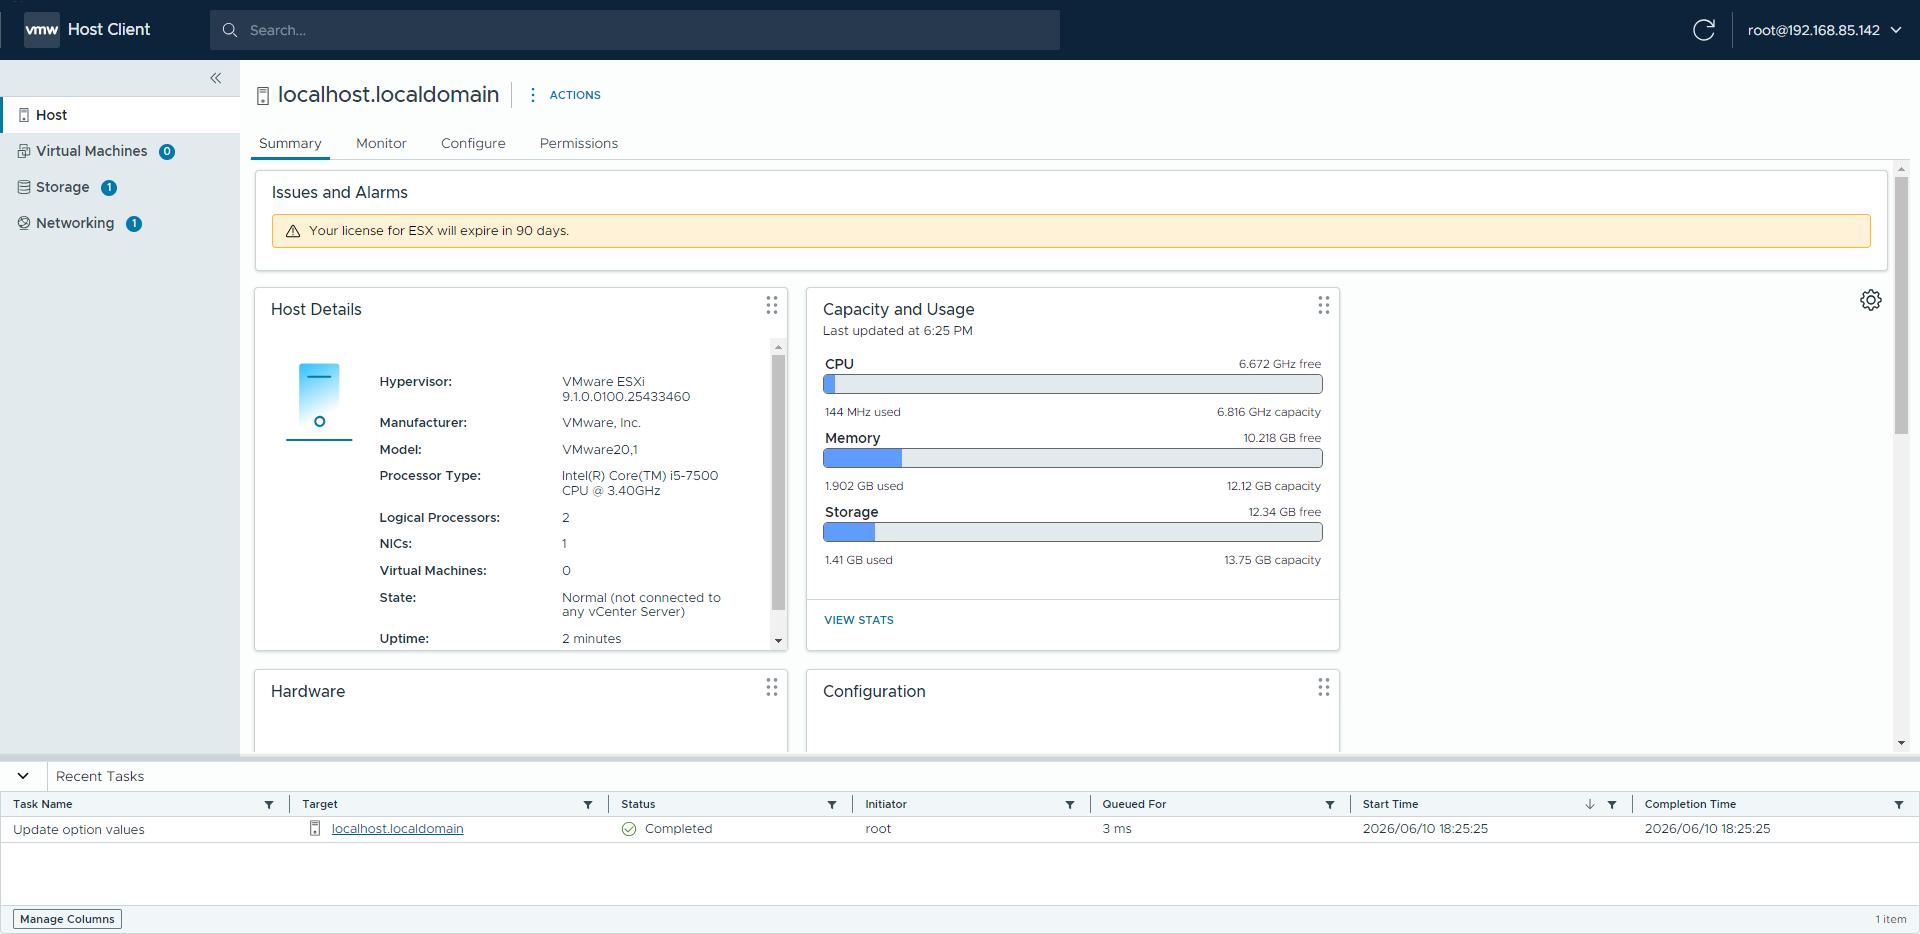Collapse the navigation sidebar with double chevron

click(216, 78)
